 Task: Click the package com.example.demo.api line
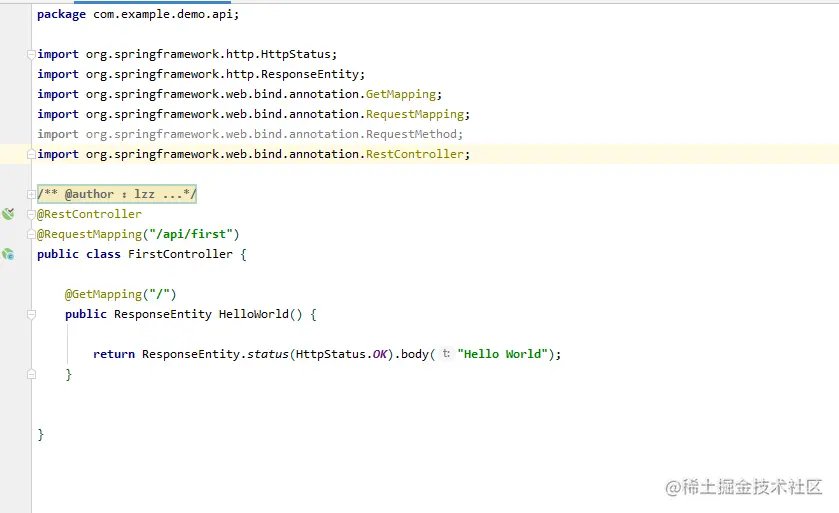click(138, 14)
